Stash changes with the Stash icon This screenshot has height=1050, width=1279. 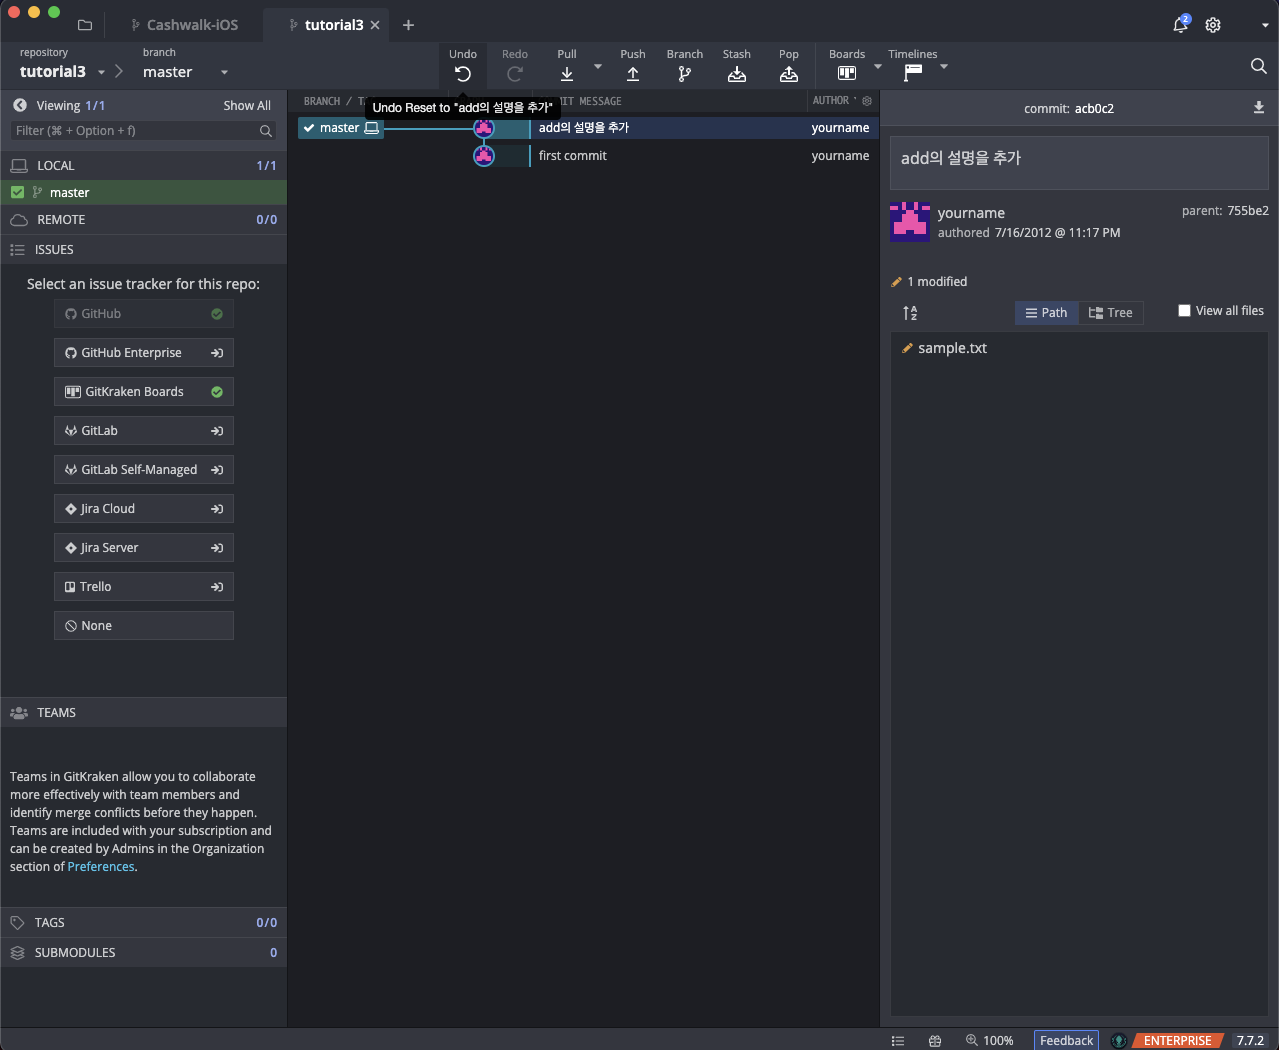[737, 74]
